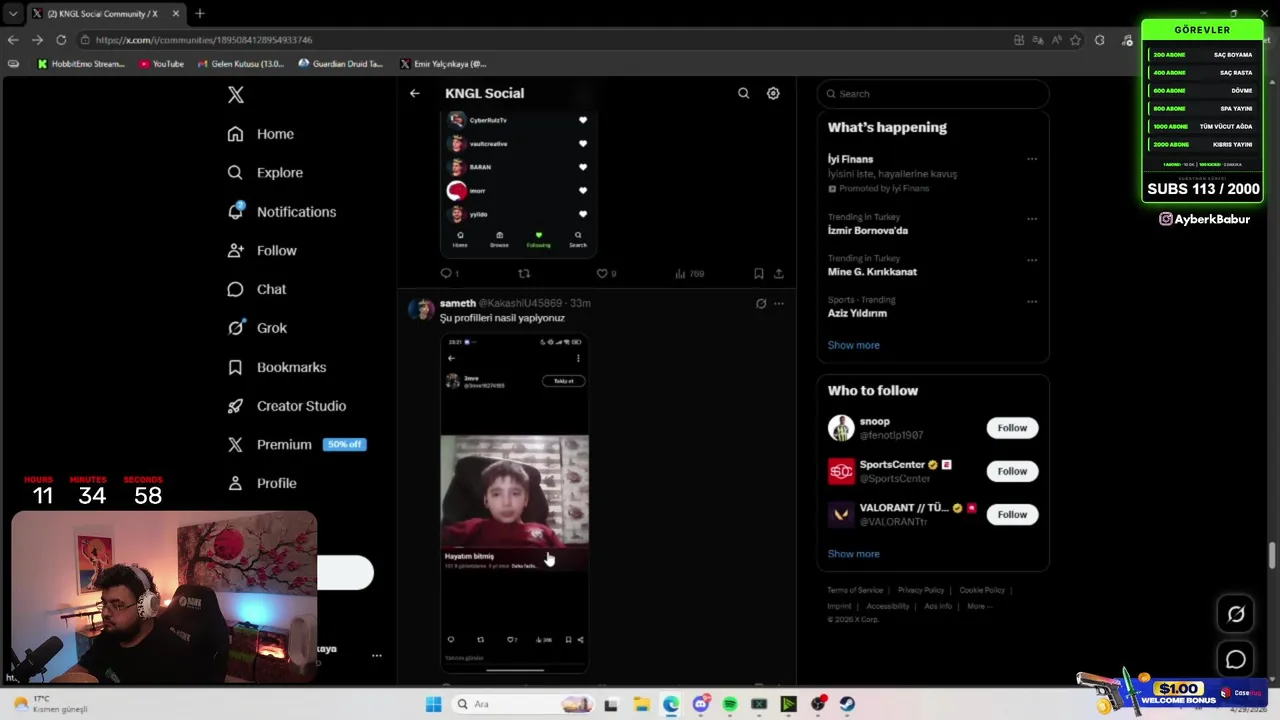1280x720 pixels.
Task: Open more options on sameth's post
Action: tap(779, 303)
